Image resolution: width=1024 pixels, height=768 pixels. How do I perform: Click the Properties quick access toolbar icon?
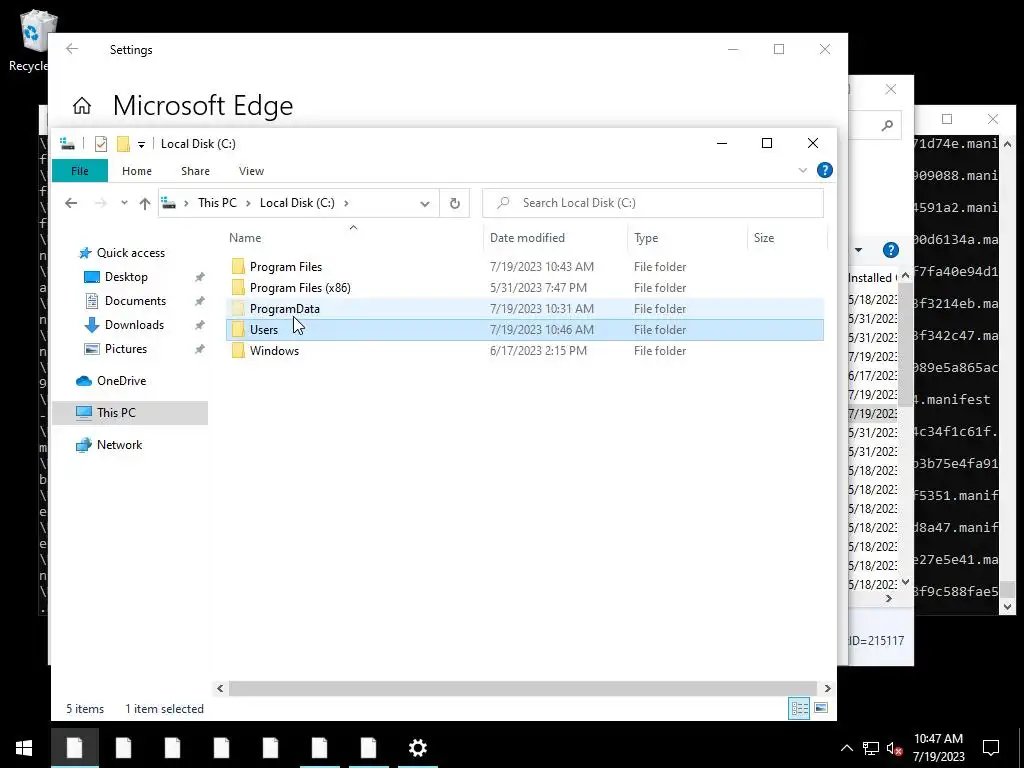[101, 144]
